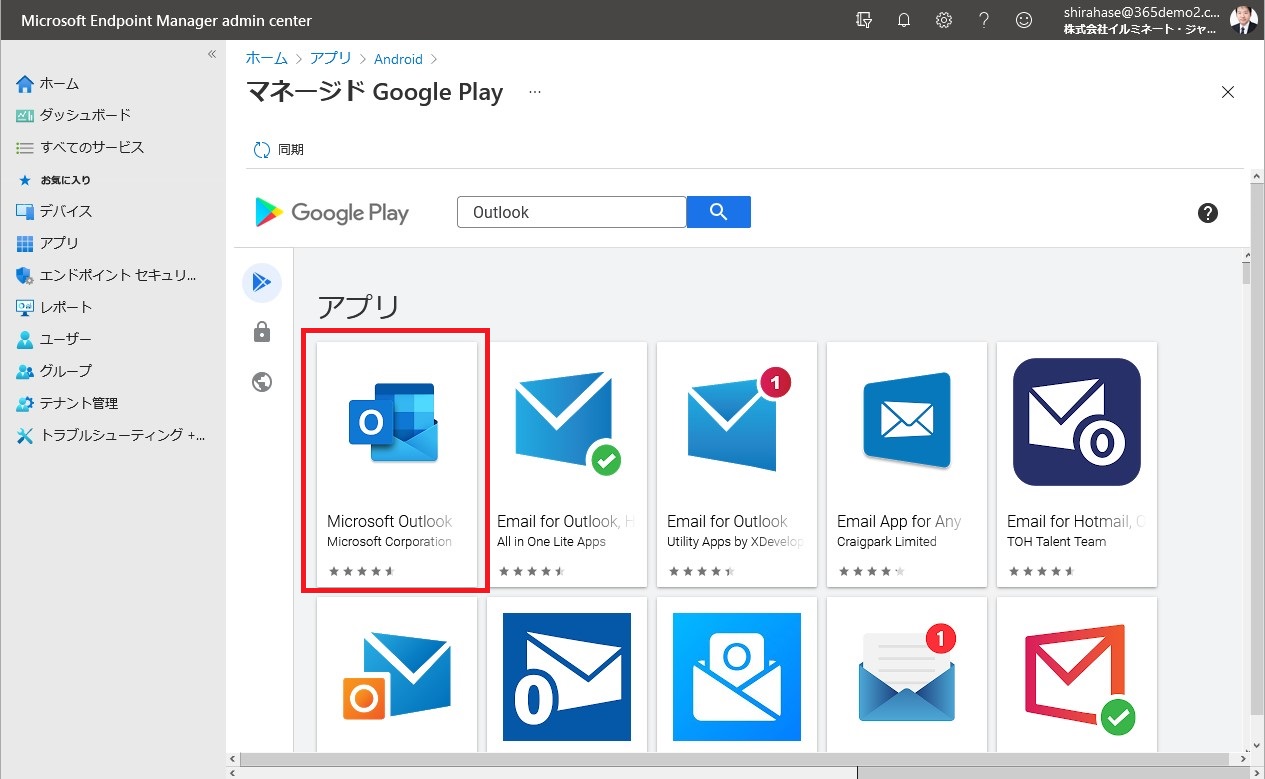Click the アプリ section heading
The image size is (1265, 779).
tap(358, 306)
